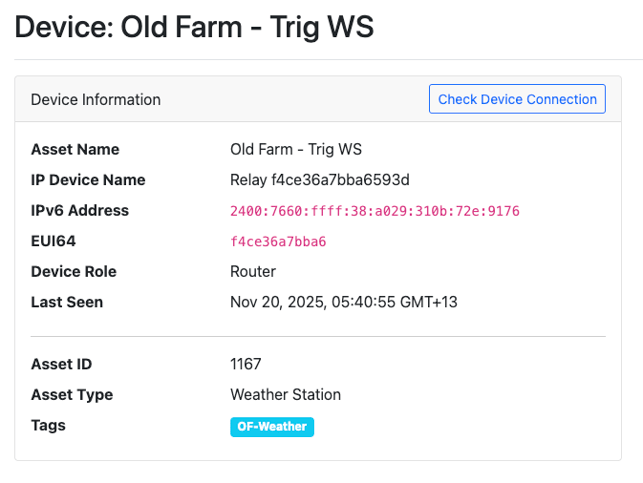Click the Asset Type label
The image size is (643, 483).
[72, 395]
